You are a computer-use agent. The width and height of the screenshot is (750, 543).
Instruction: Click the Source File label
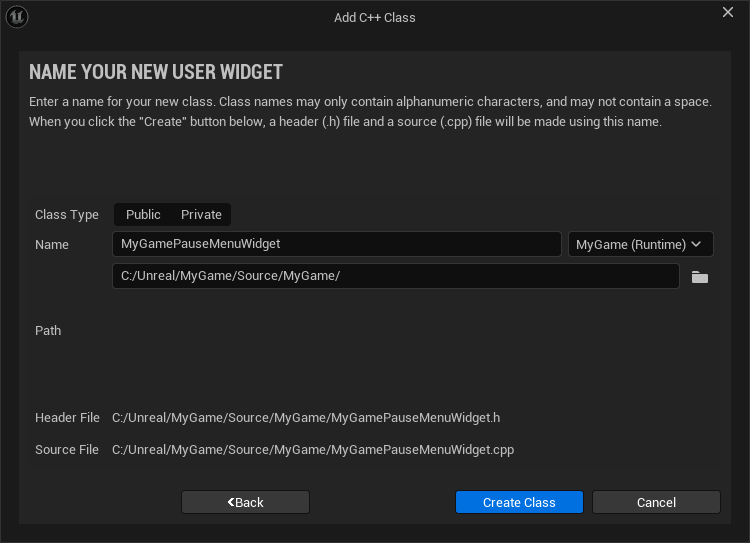point(67,450)
